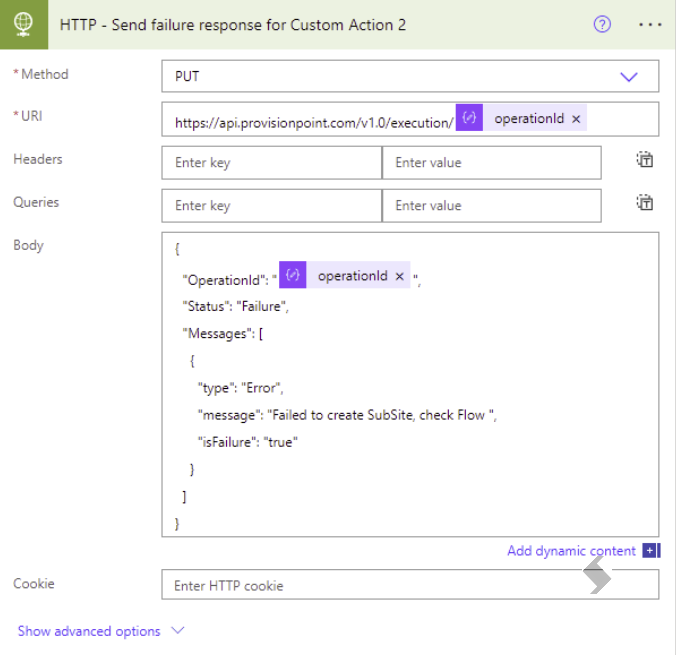Click the HTTP globe connector icon

pyautogui.click(x=24, y=24)
